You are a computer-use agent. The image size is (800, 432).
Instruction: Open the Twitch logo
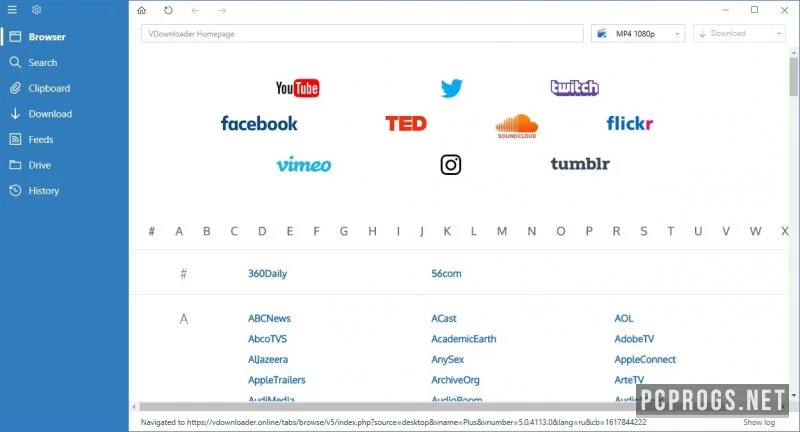click(x=574, y=88)
